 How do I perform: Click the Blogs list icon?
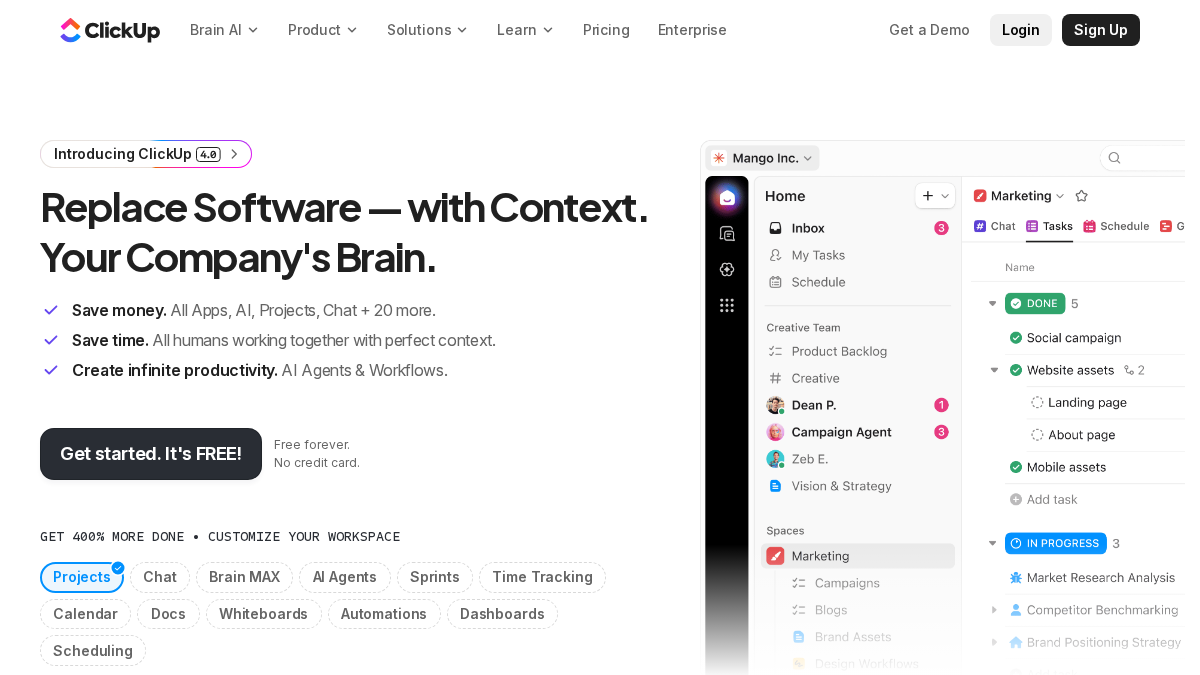tap(798, 610)
